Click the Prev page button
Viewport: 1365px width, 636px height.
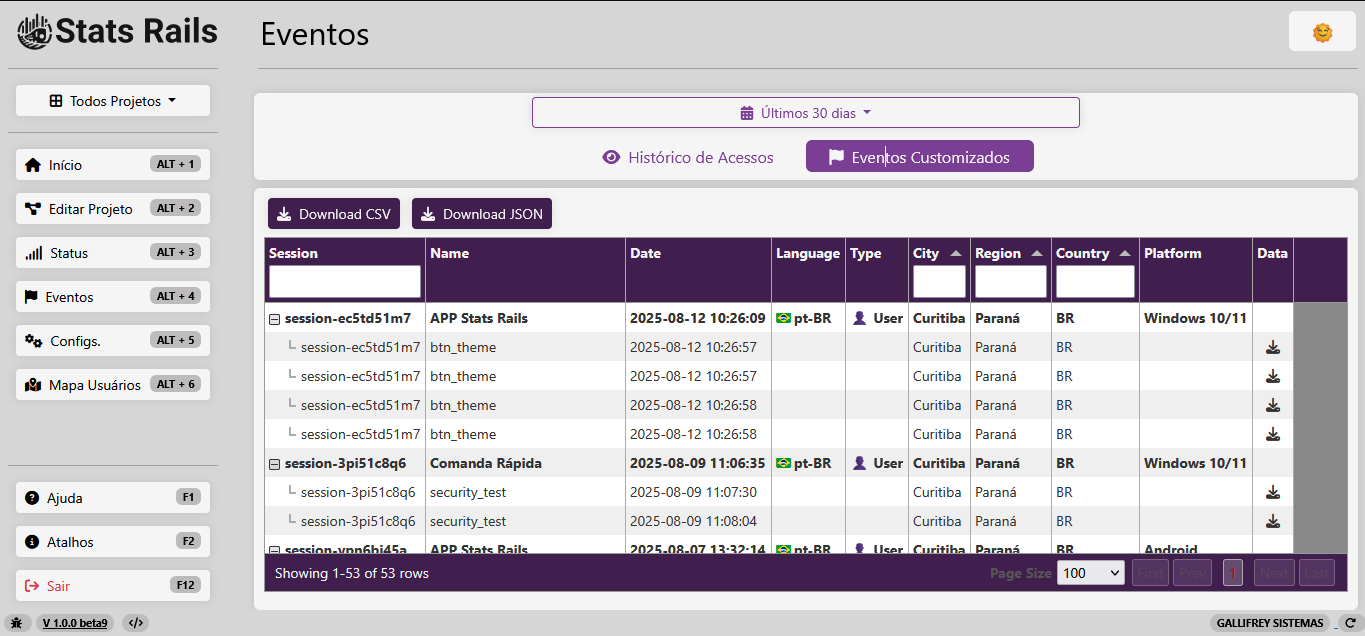point(1192,573)
